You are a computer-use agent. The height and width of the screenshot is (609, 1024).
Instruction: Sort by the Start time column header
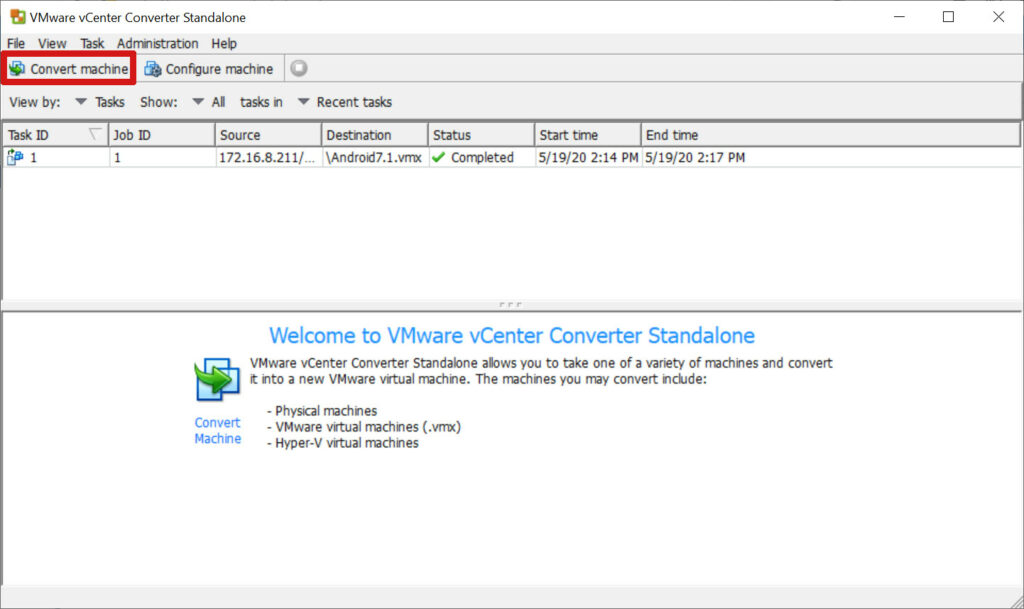click(x=588, y=135)
